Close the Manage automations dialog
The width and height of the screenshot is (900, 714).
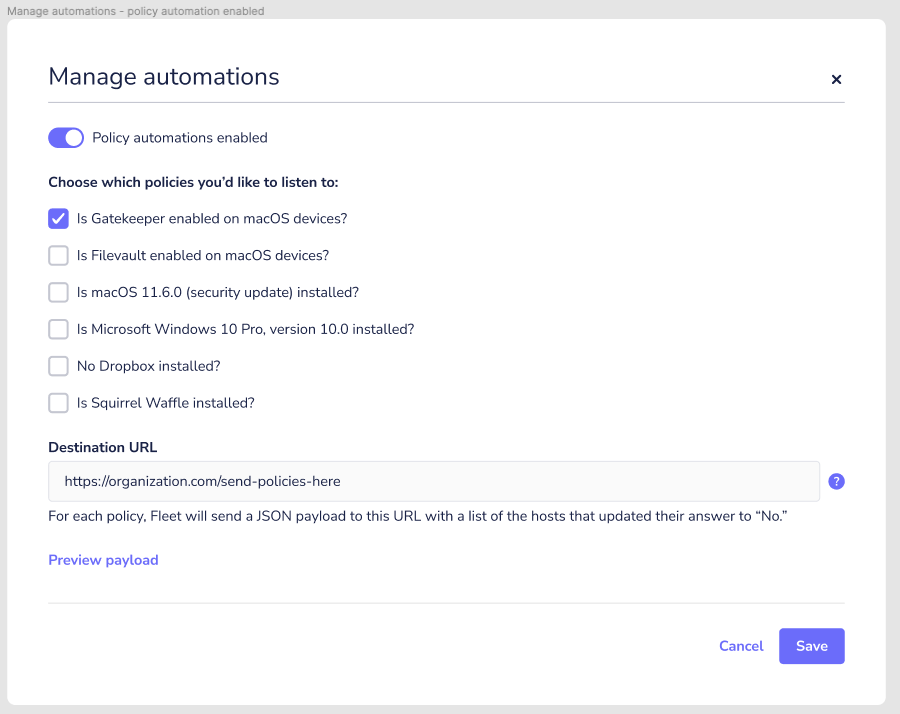(x=836, y=79)
